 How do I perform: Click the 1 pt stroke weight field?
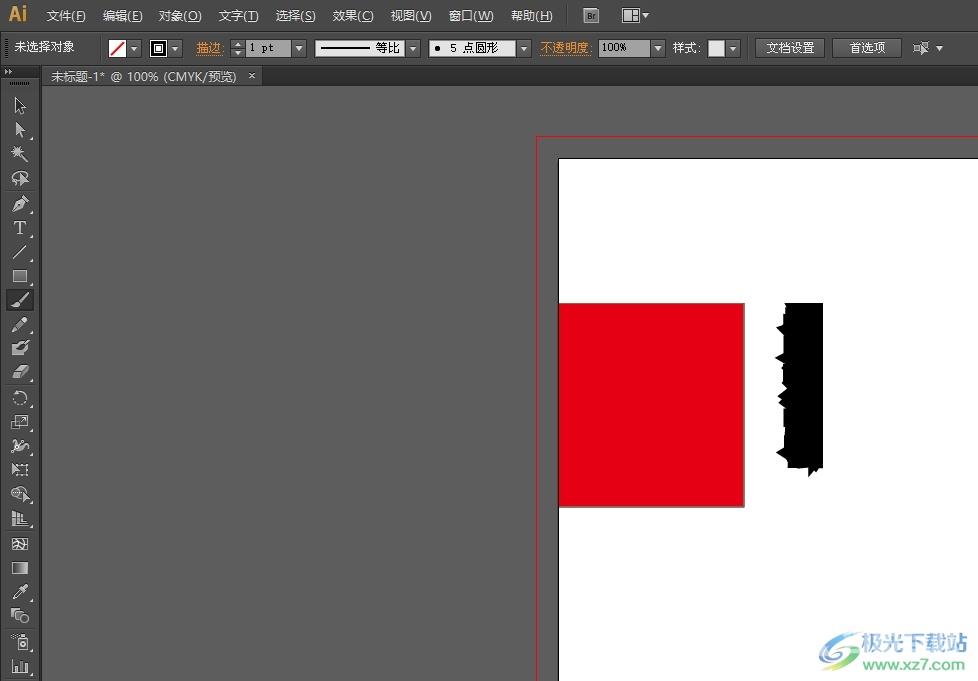268,48
